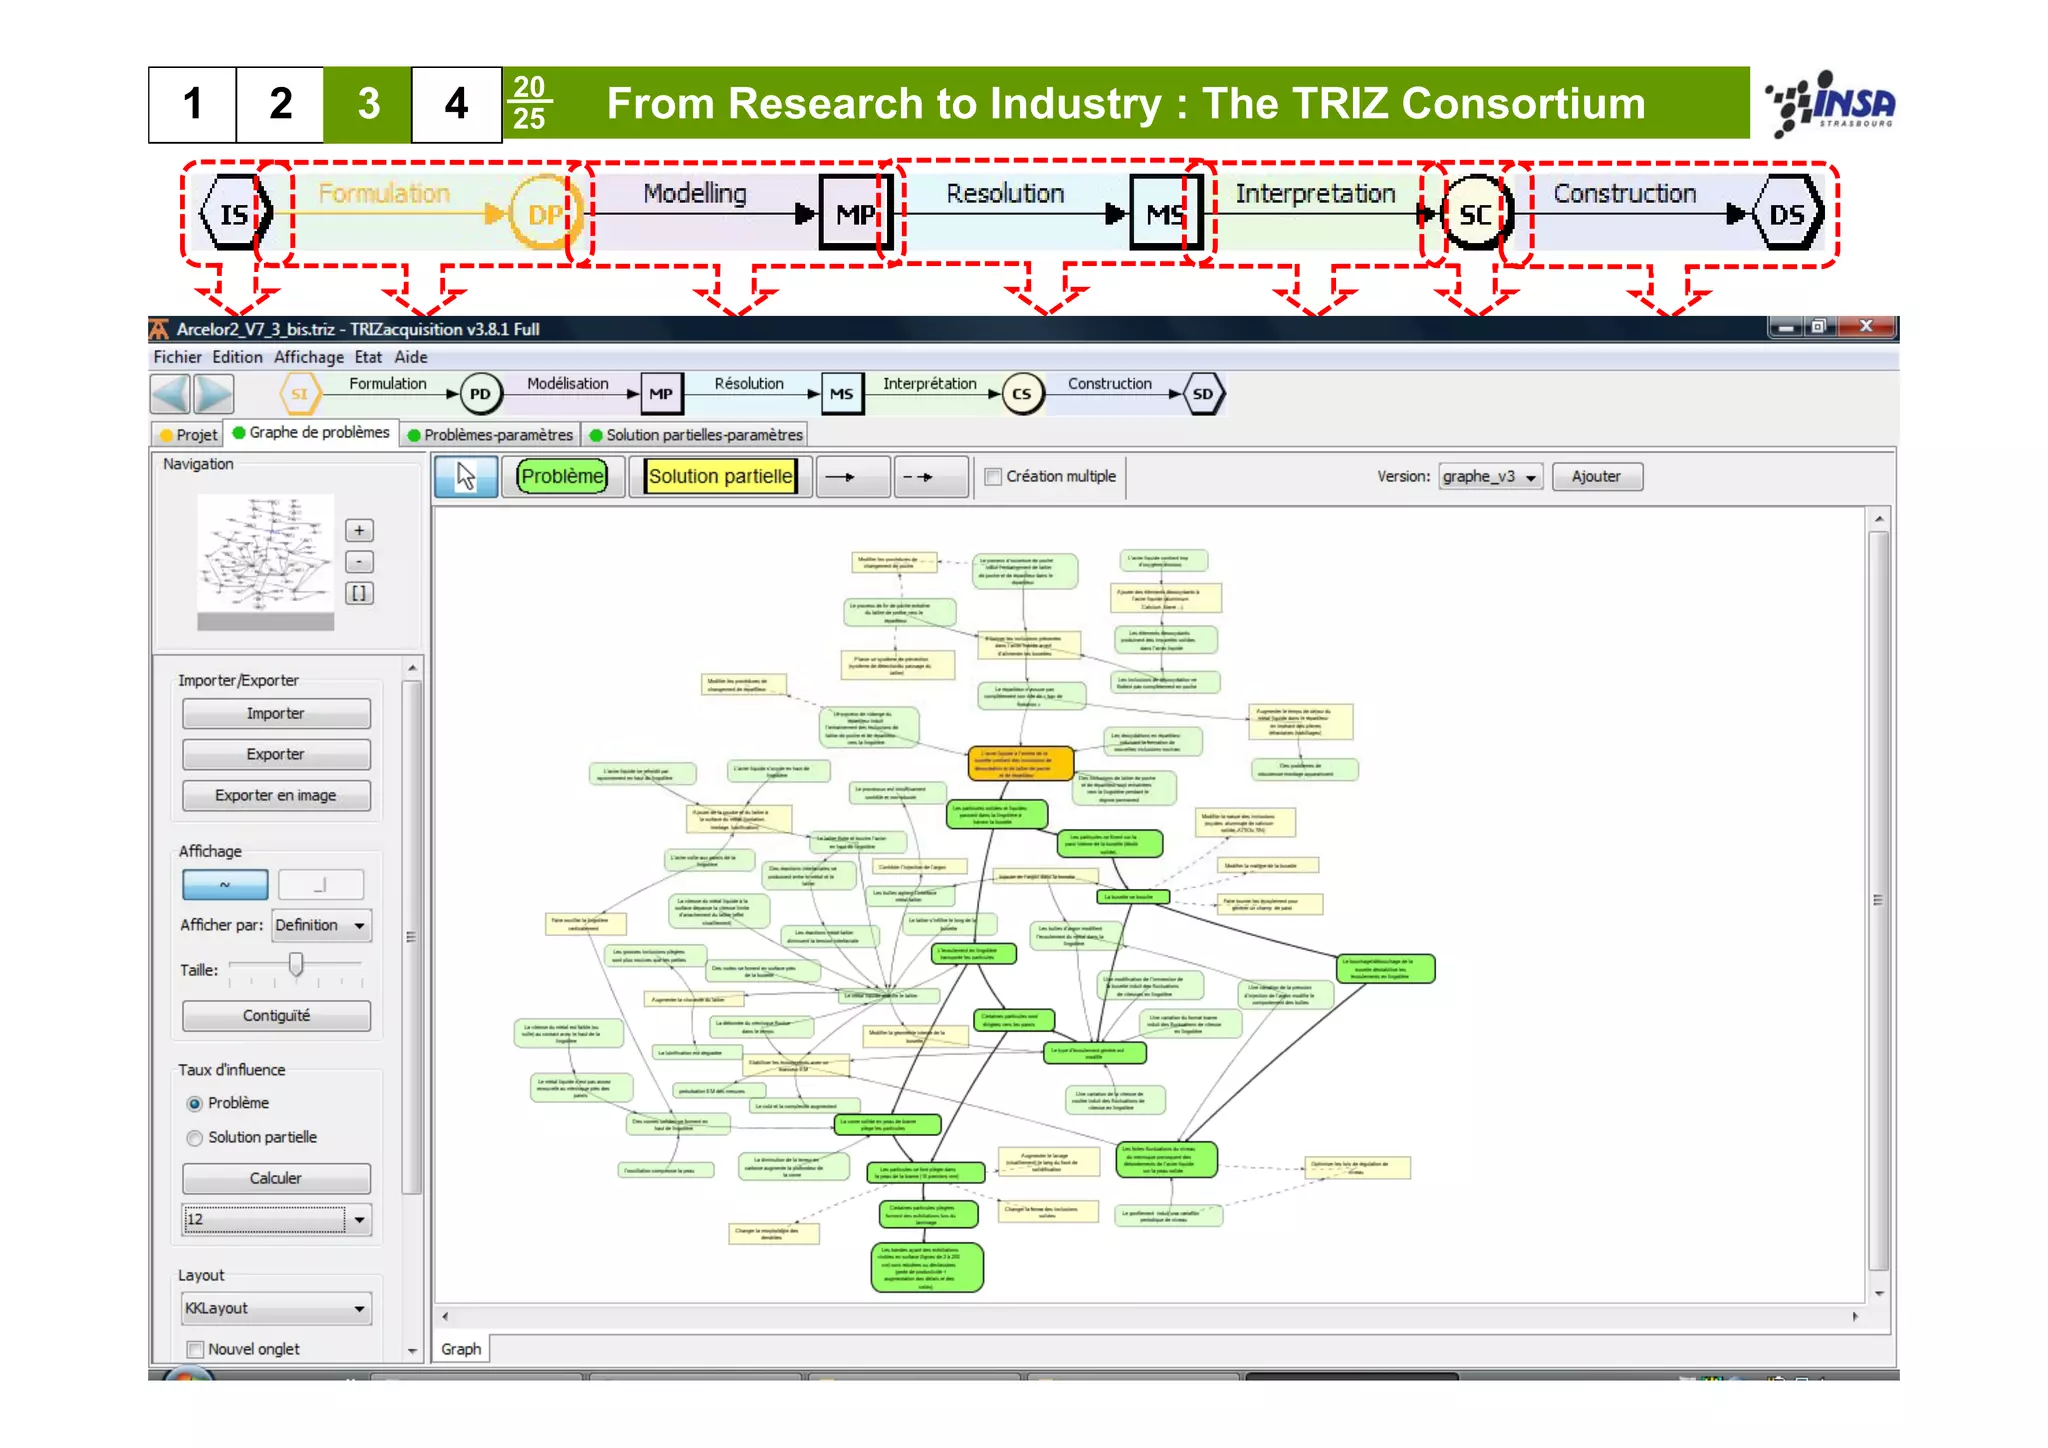Open the Version graphe_v3 dropdown

[1490, 477]
